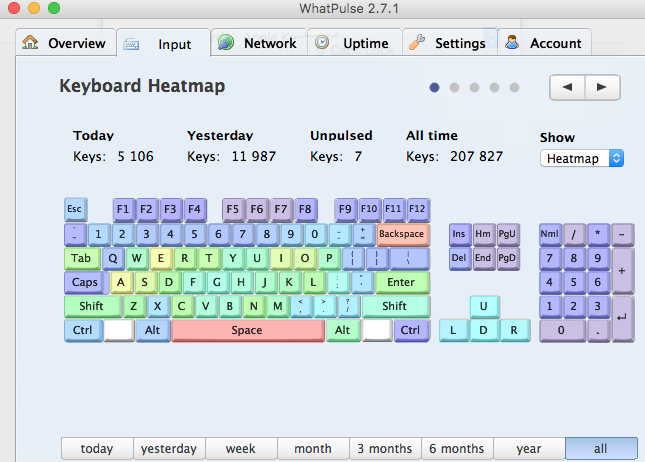
Task: Click the A key on heatmap
Action: point(121,282)
